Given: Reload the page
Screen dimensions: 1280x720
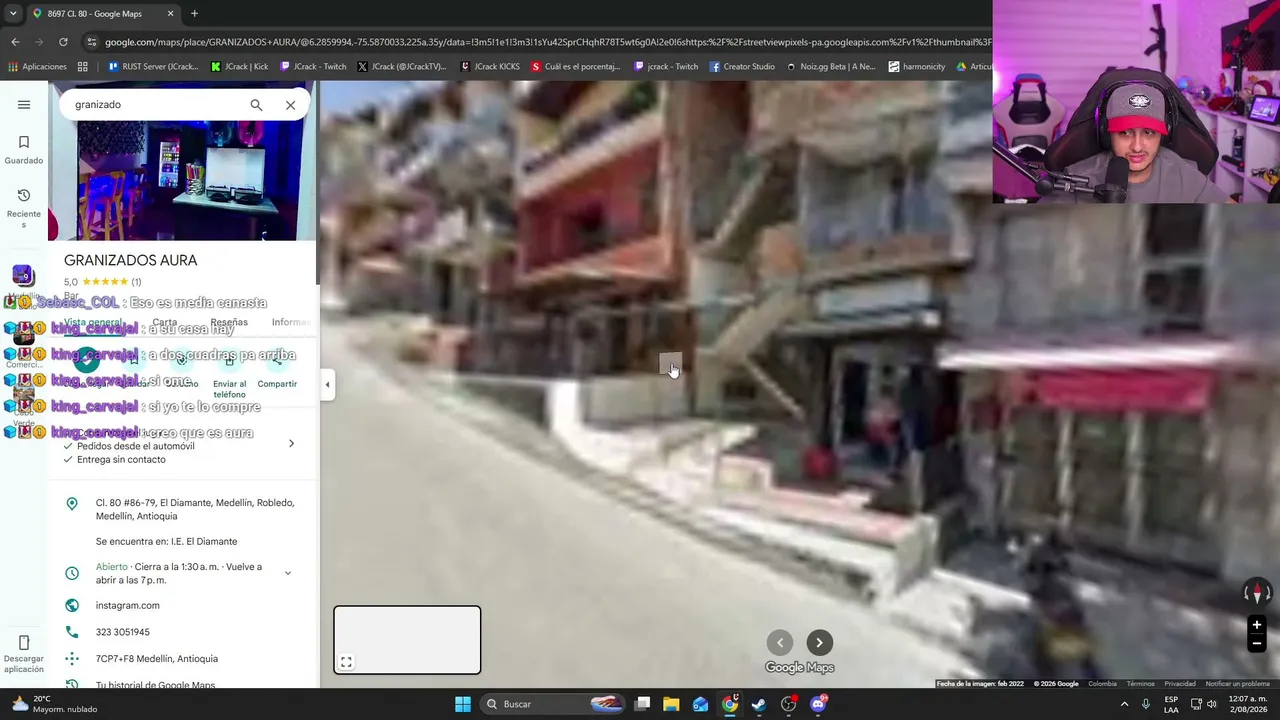Looking at the screenshot, I should pyautogui.click(x=63, y=42).
